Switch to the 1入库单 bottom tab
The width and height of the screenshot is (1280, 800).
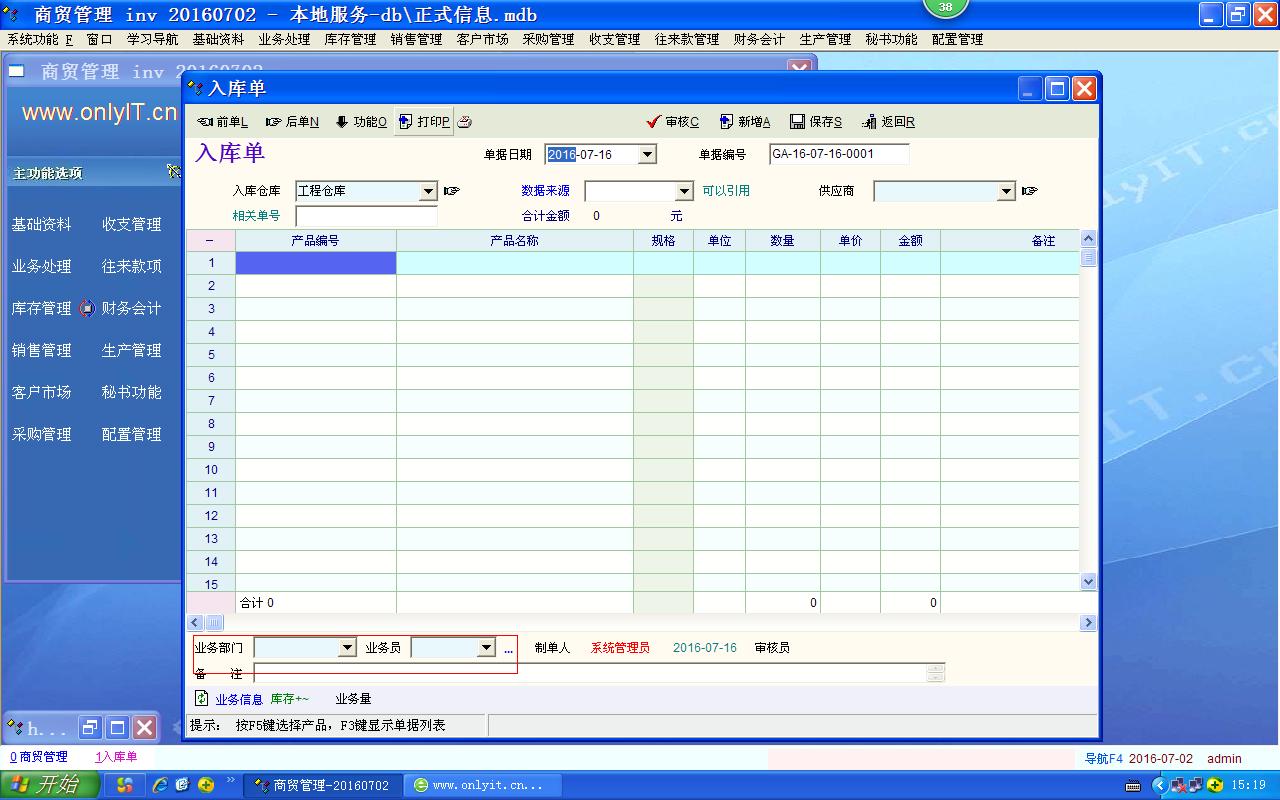click(116, 758)
